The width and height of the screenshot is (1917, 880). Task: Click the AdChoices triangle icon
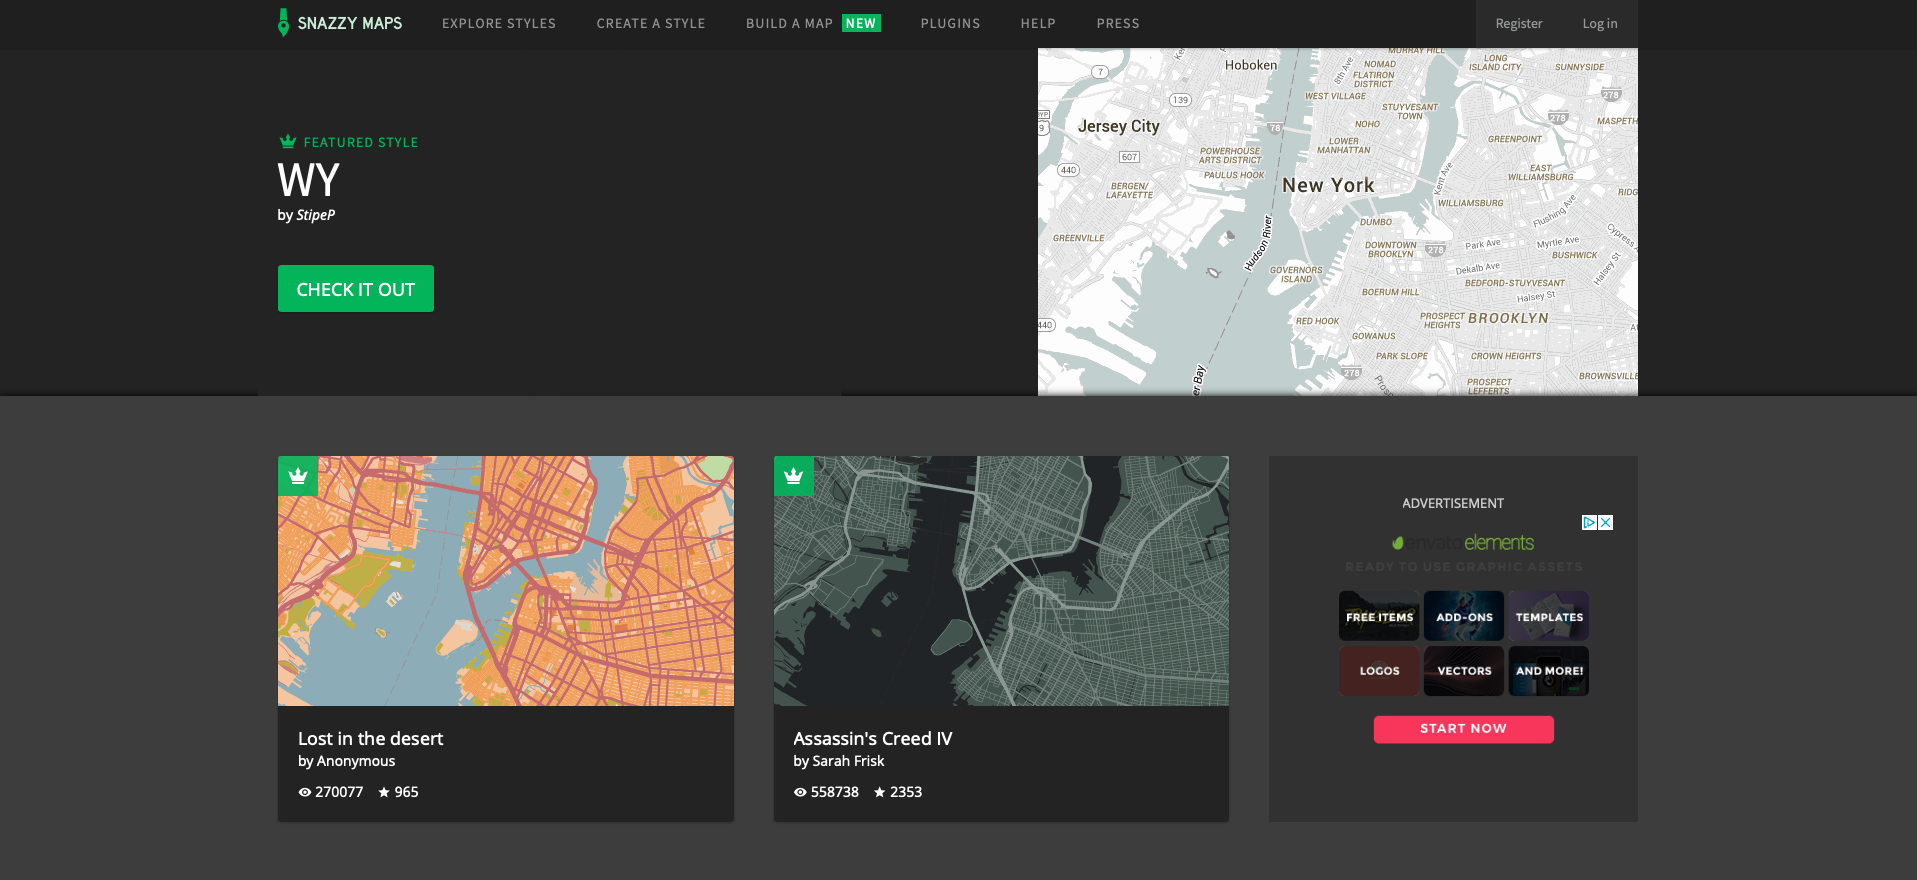coord(1589,522)
